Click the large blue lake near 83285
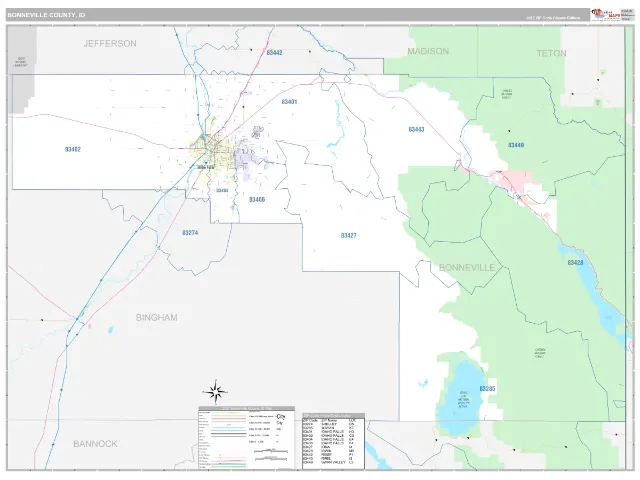 point(460,399)
